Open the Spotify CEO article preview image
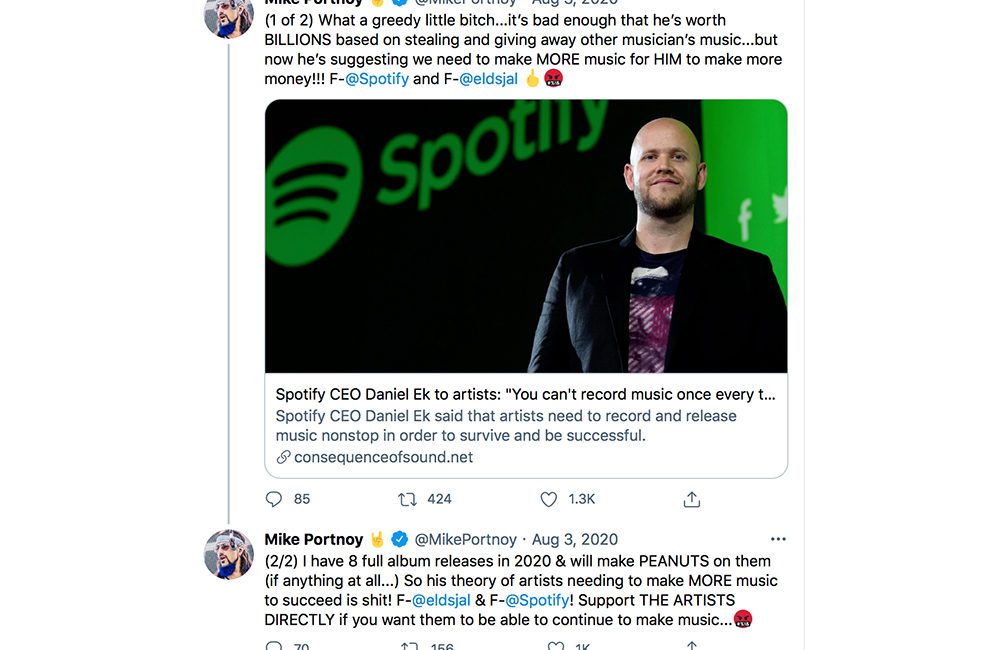 click(x=526, y=236)
